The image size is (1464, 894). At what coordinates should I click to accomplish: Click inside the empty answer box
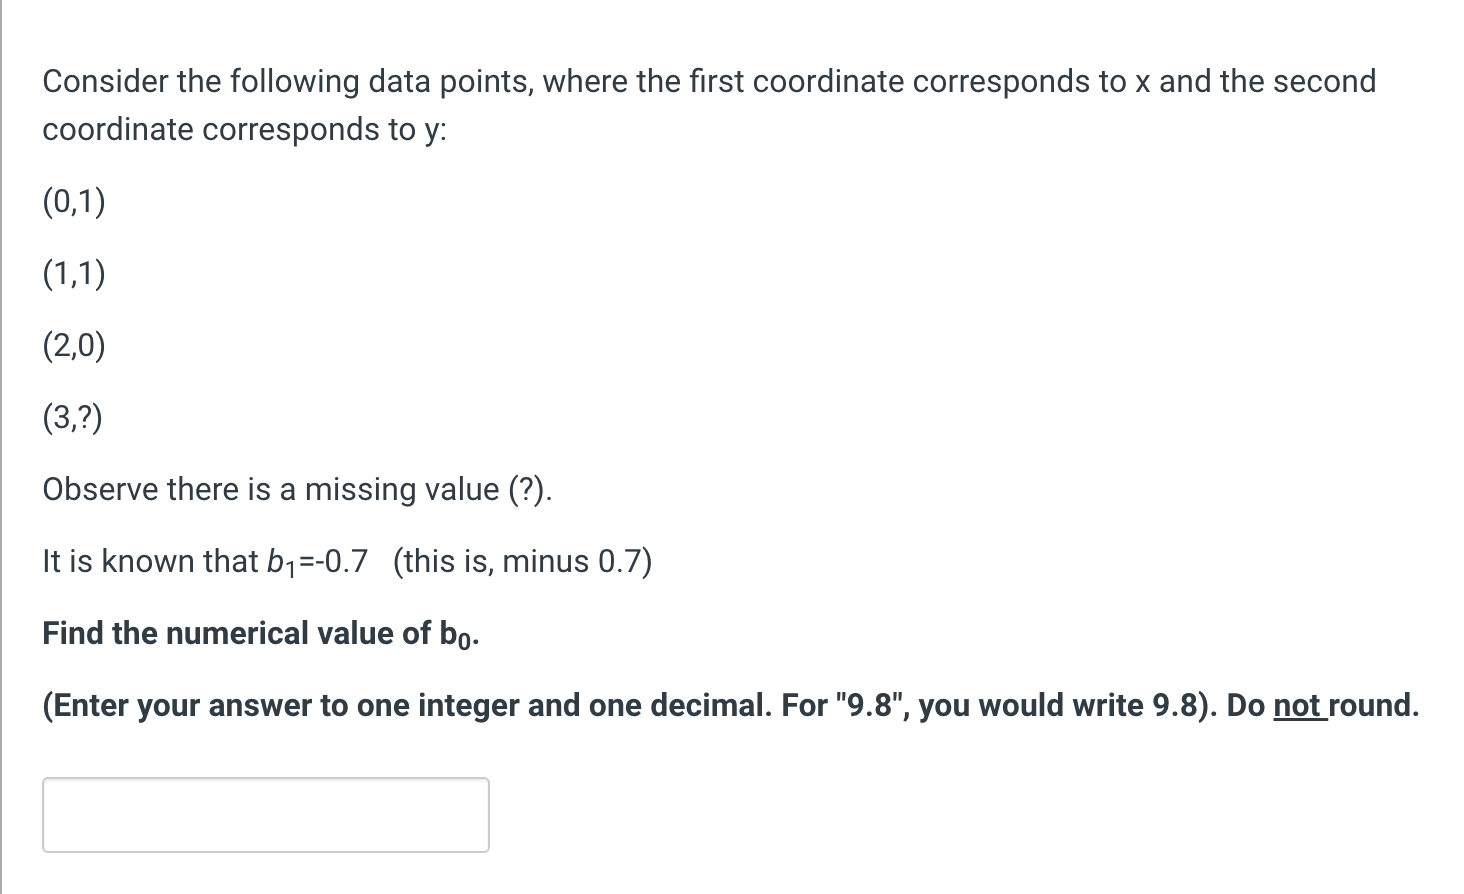265,814
